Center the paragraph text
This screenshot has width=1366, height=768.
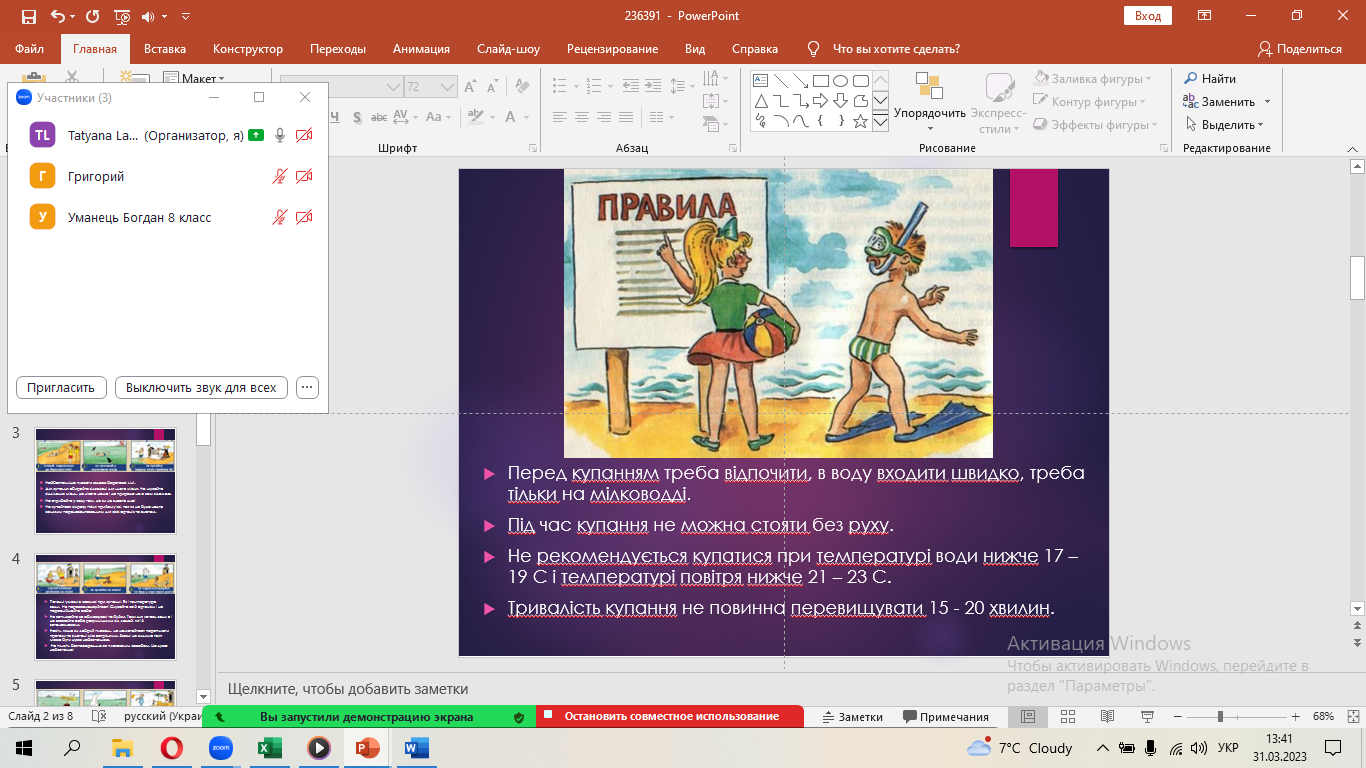pos(582,117)
